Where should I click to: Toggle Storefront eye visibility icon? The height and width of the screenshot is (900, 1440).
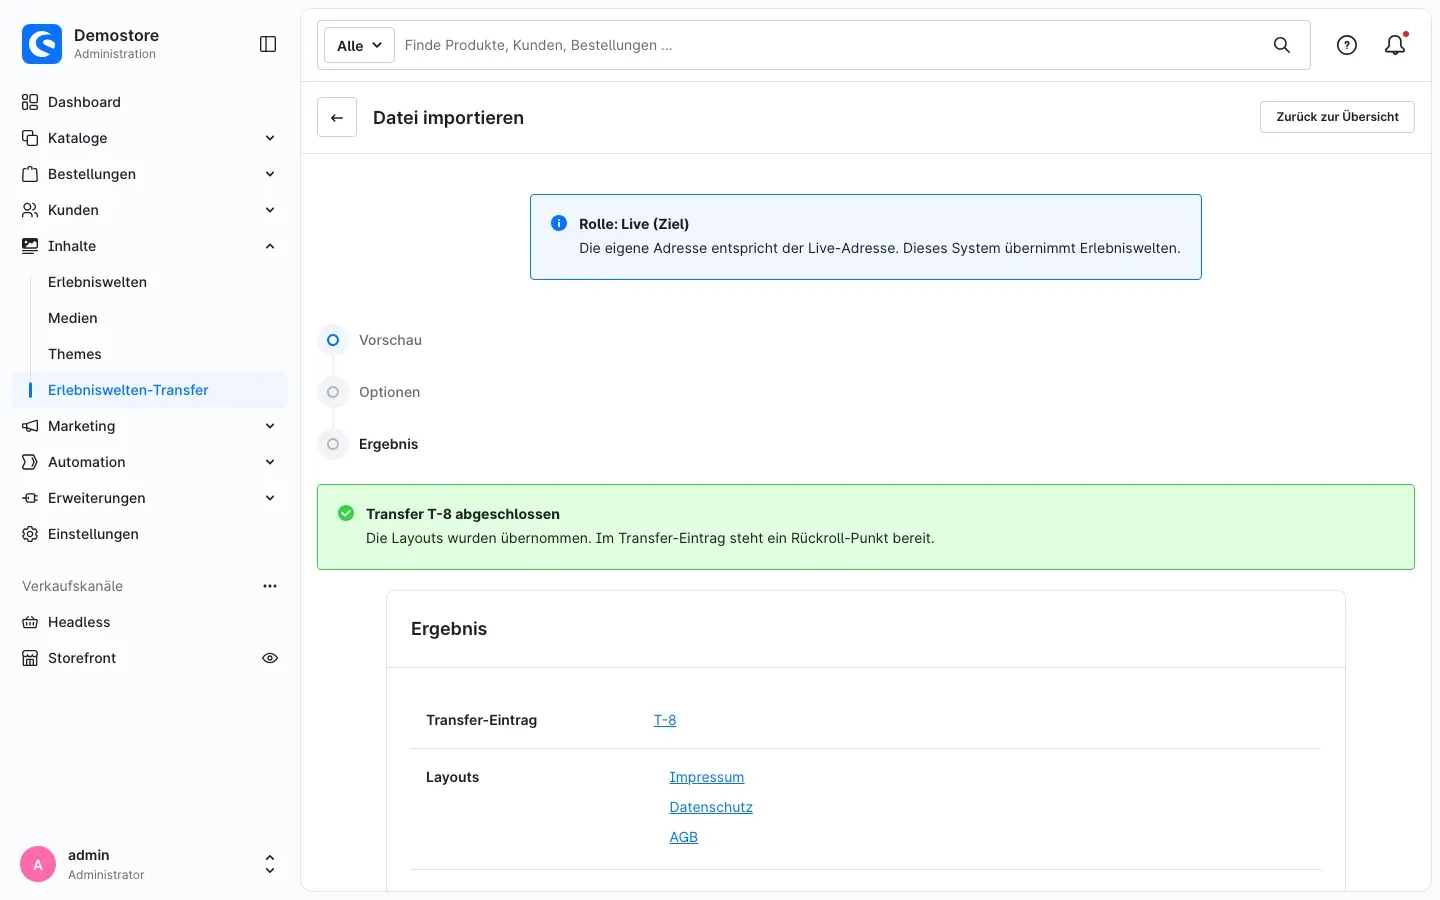click(270, 658)
